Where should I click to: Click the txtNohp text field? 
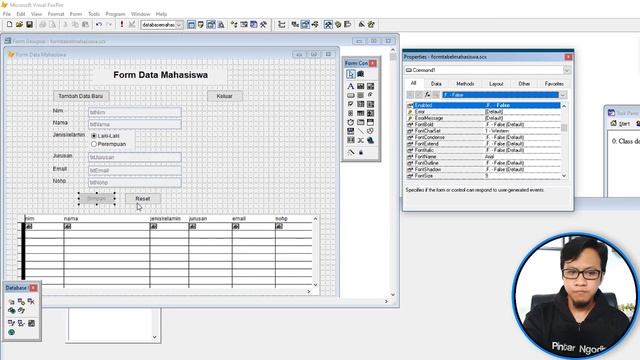tap(135, 182)
